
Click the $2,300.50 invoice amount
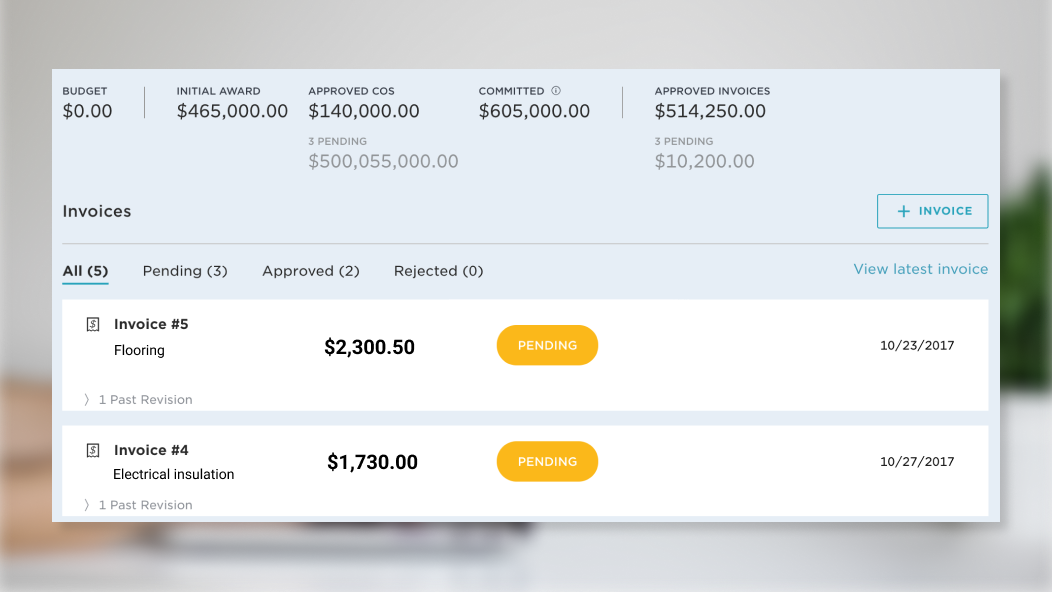tap(369, 347)
